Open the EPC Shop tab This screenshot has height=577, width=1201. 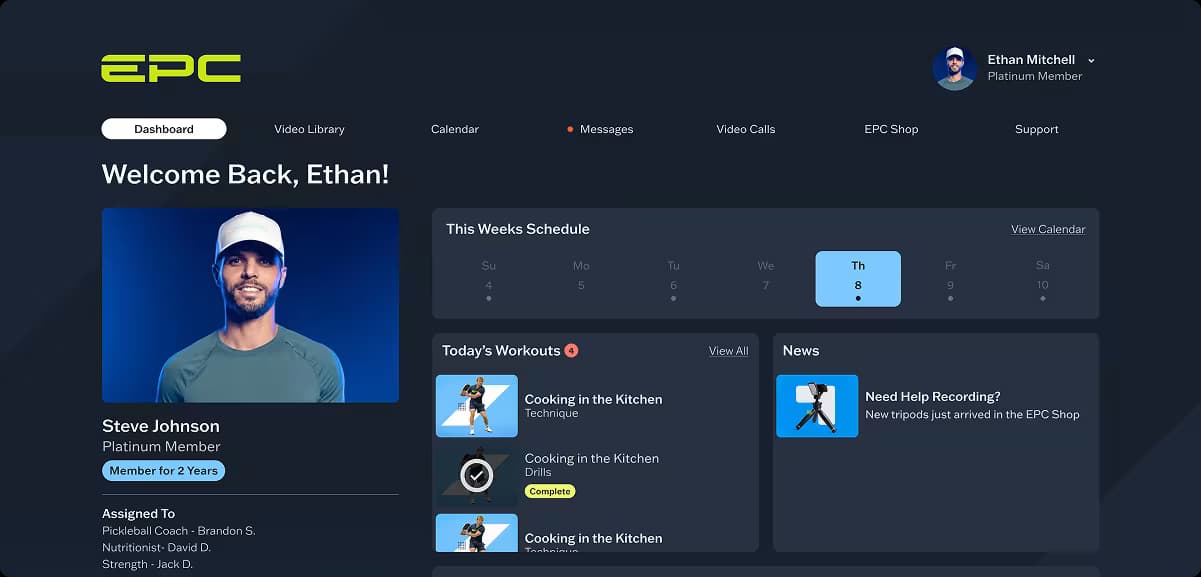(891, 129)
